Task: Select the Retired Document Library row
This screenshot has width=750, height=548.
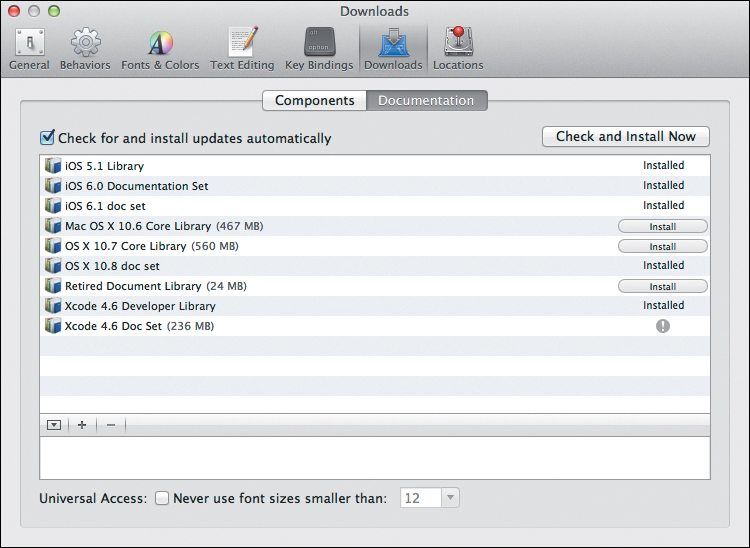Action: [375, 286]
